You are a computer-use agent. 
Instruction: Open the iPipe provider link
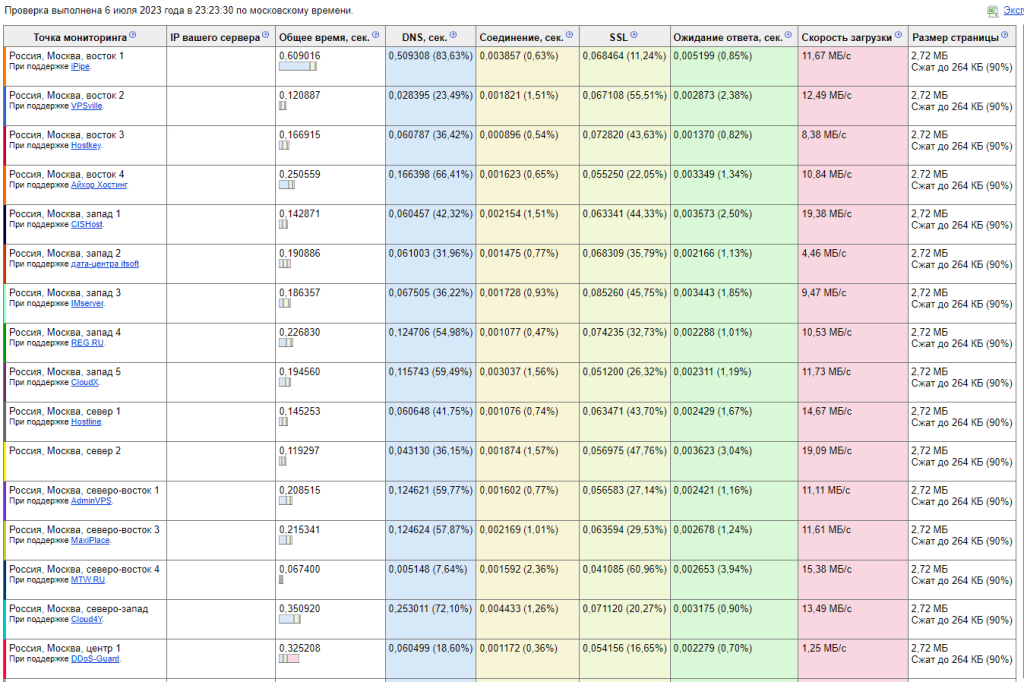point(80,67)
